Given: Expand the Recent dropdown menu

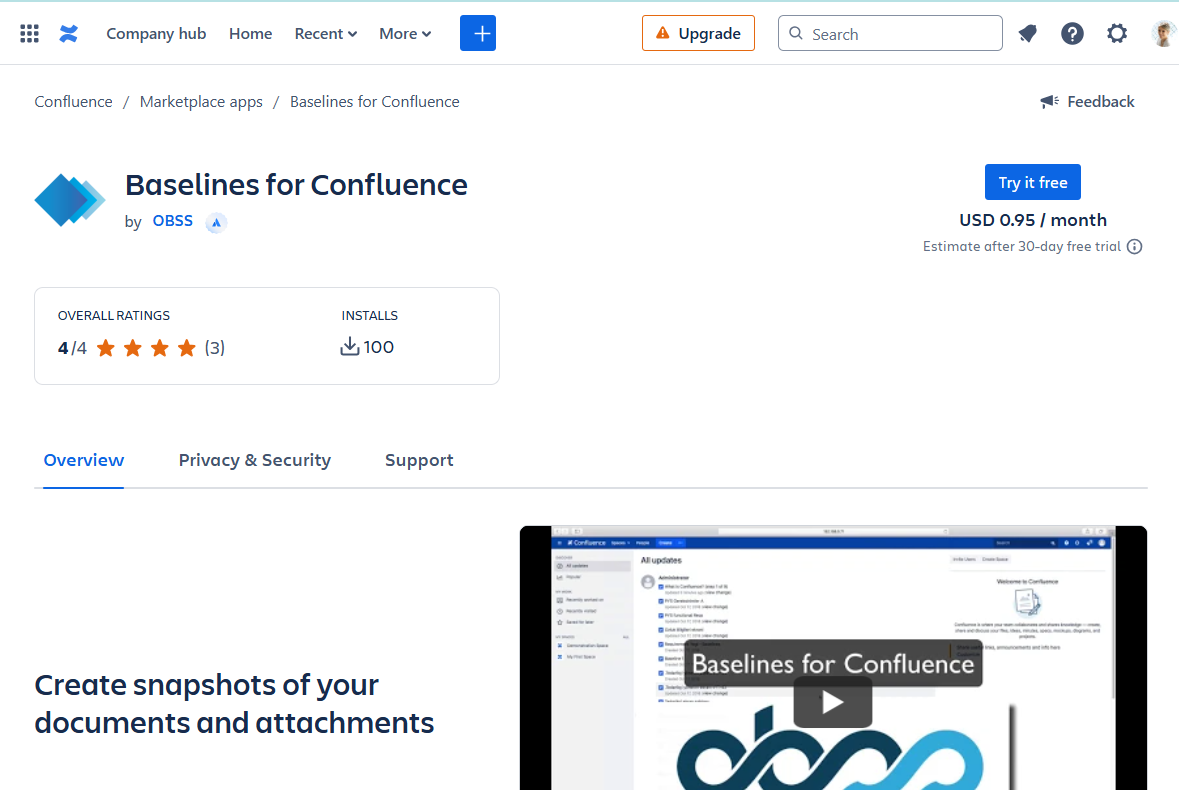Looking at the screenshot, I should point(325,34).
